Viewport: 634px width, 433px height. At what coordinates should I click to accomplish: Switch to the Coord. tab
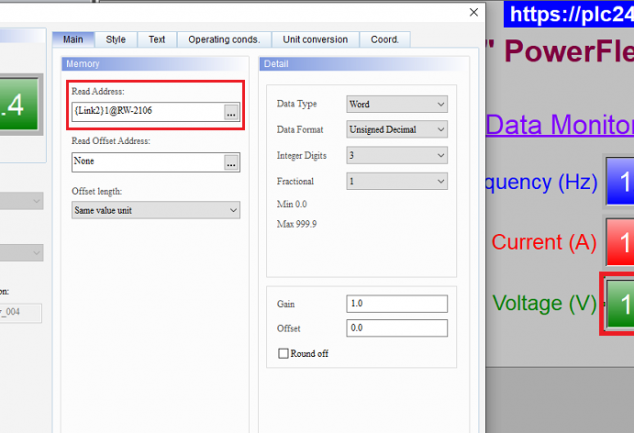click(385, 40)
